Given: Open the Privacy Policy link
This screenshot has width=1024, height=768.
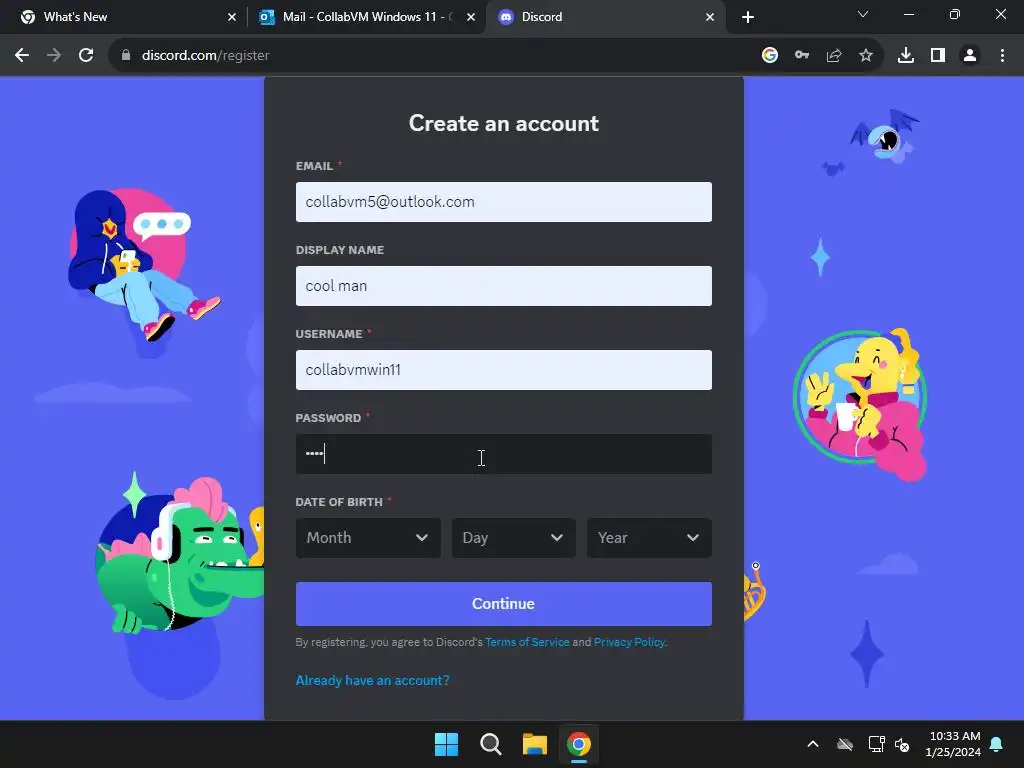Looking at the screenshot, I should (x=630, y=642).
